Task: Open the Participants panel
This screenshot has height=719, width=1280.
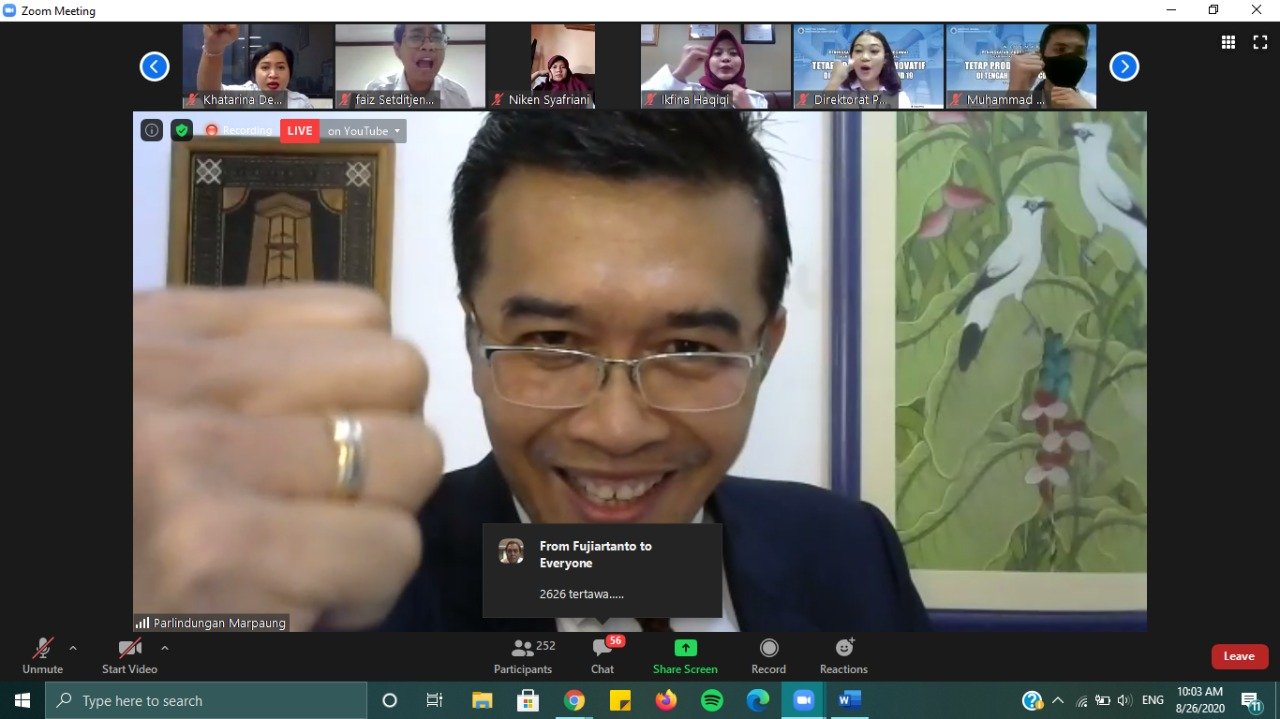Action: 522,656
